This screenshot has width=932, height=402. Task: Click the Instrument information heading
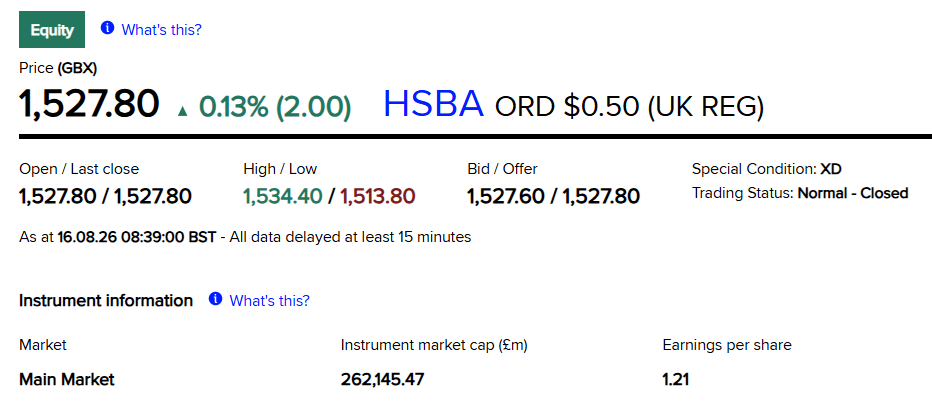(x=106, y=300)
